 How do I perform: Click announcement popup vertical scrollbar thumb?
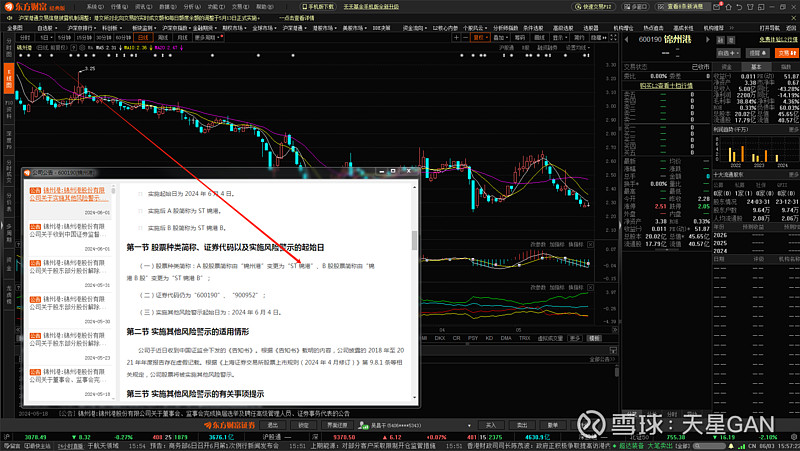(x=414, y=240)
